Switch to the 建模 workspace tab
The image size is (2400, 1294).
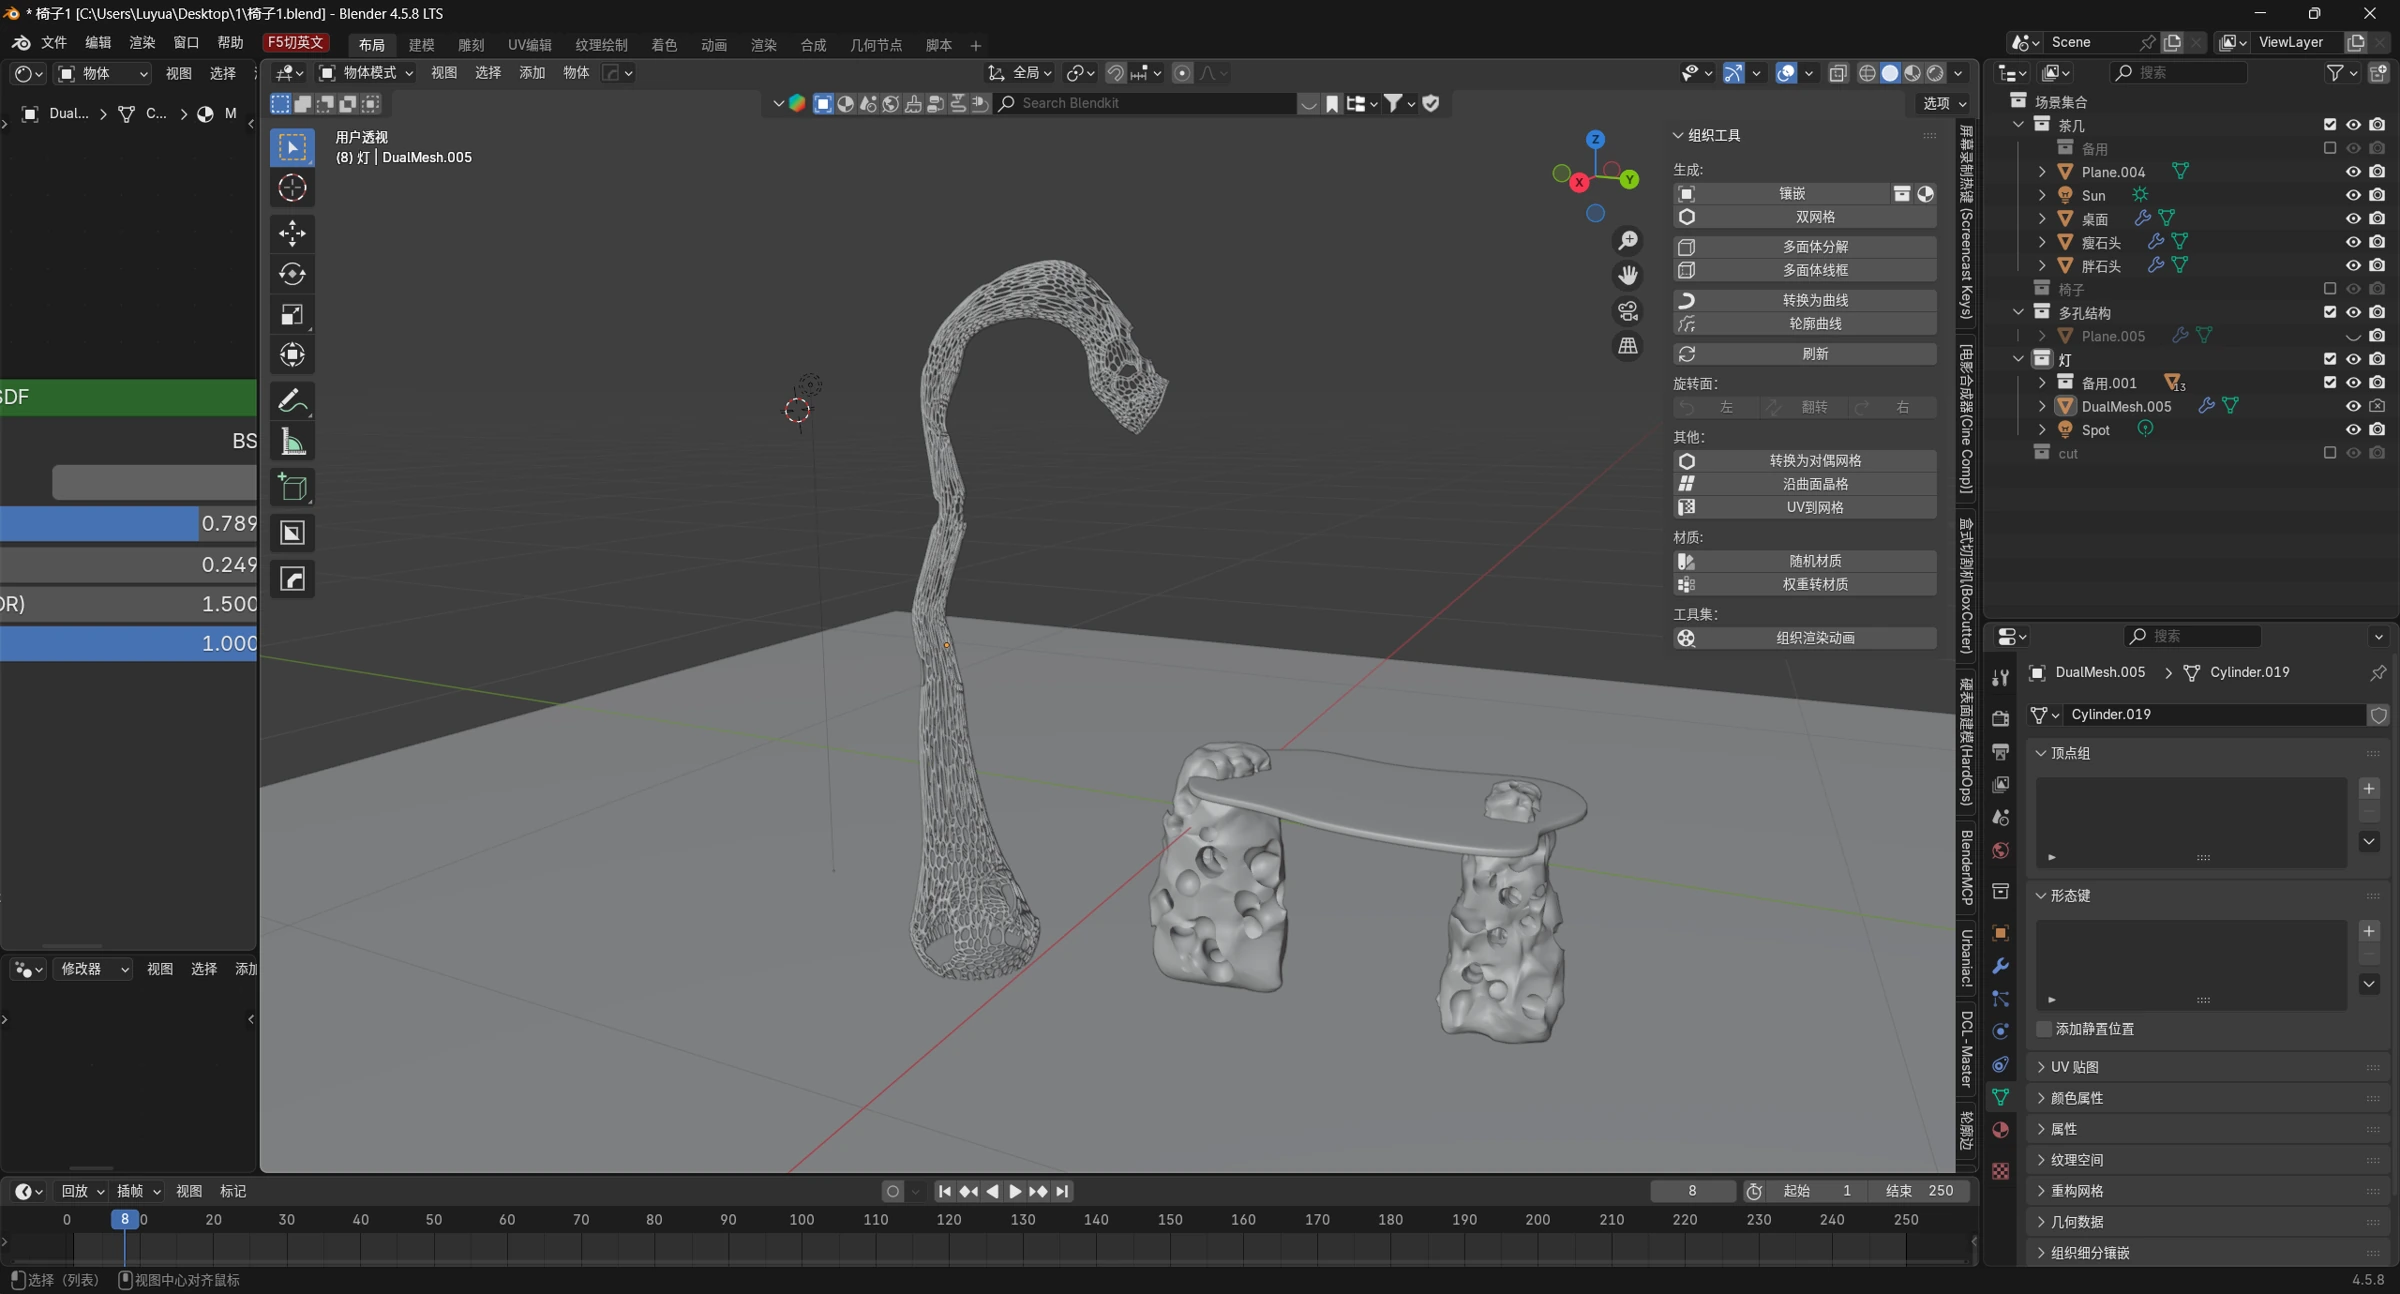tap(421, 45)
